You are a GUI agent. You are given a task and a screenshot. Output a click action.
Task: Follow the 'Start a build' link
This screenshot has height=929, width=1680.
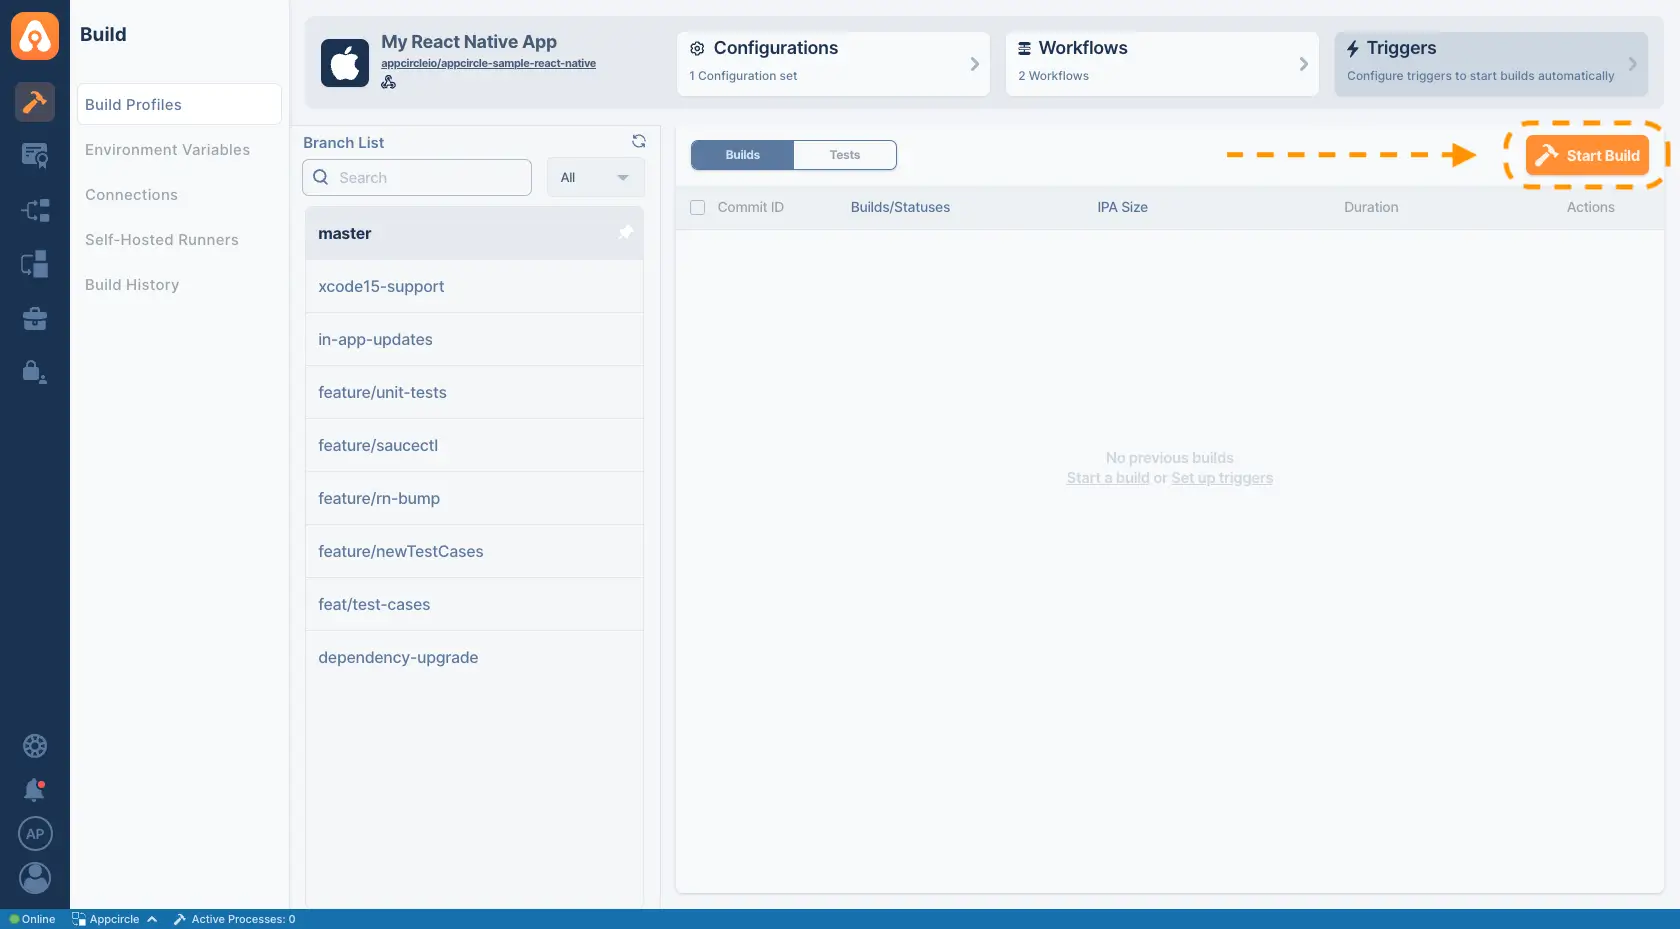point(1108,478)
